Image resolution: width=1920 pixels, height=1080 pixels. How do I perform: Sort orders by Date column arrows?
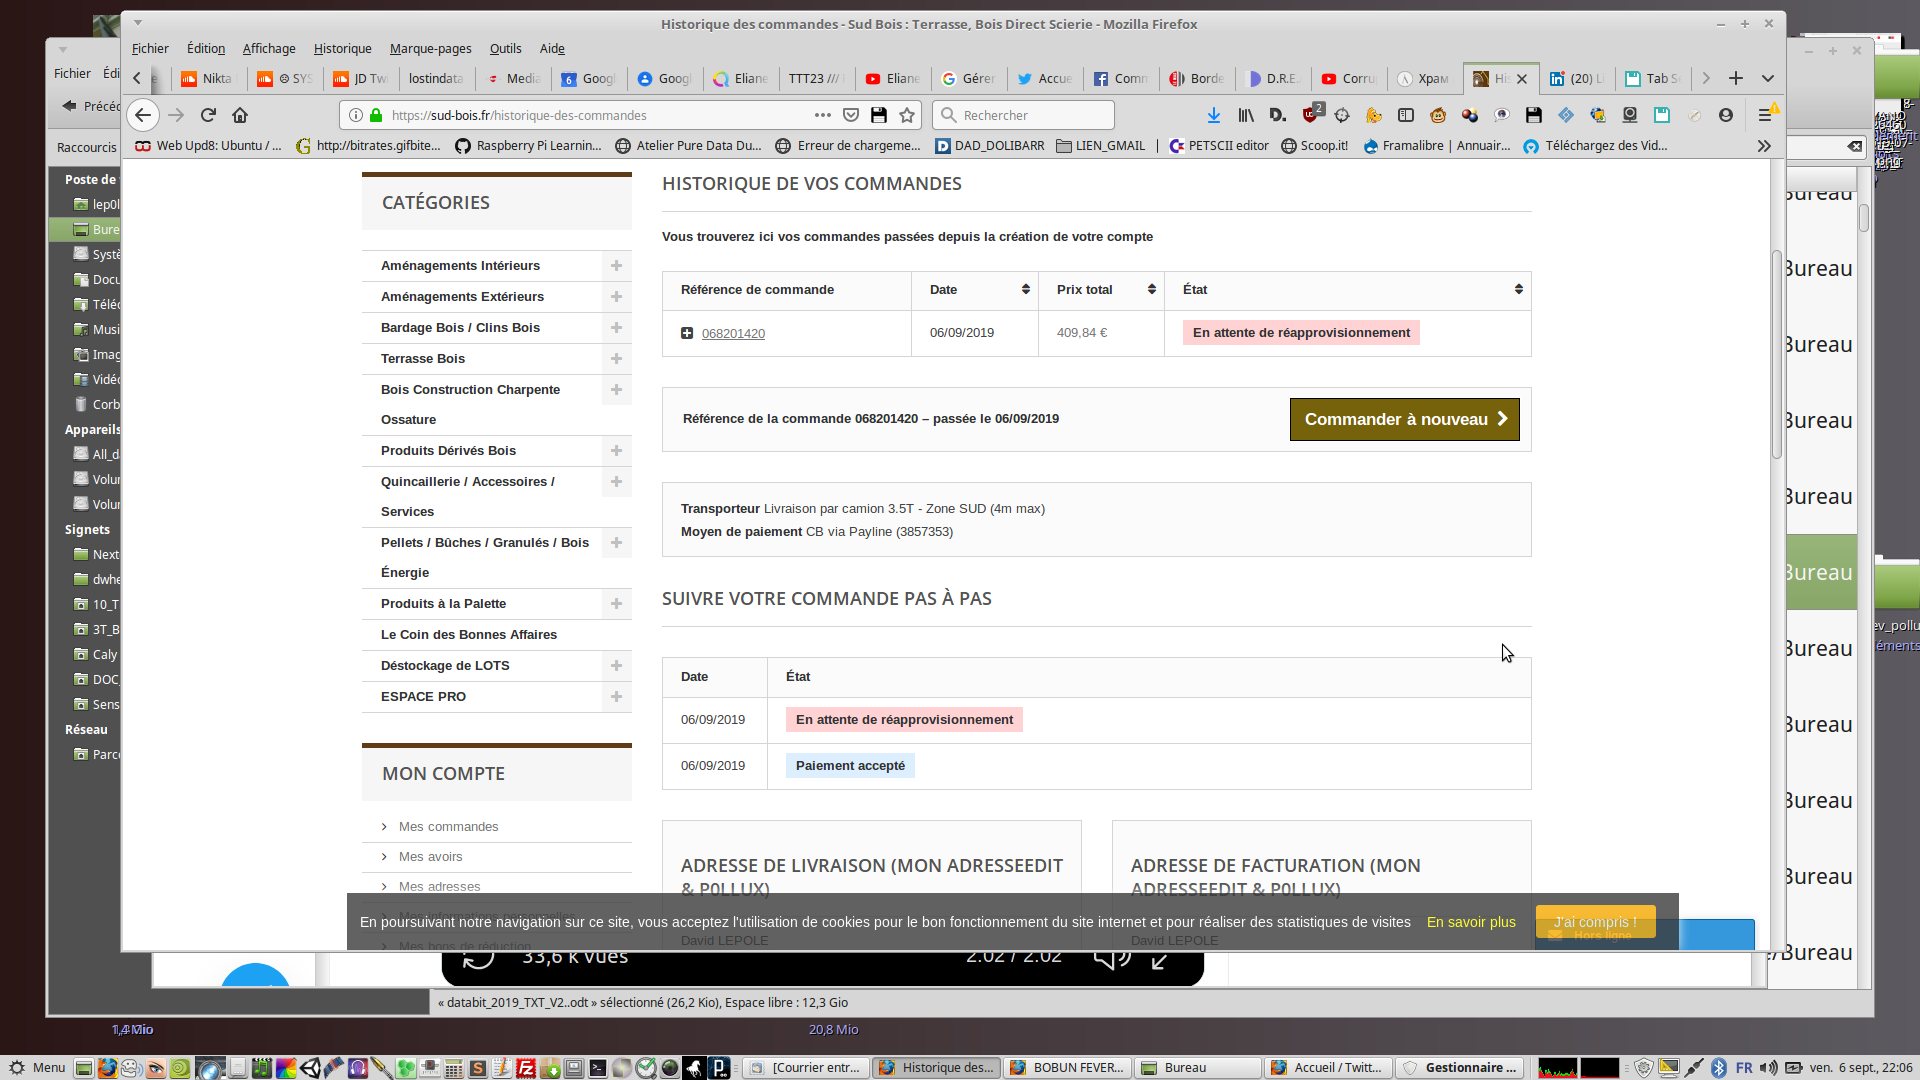click(1025, 289)
